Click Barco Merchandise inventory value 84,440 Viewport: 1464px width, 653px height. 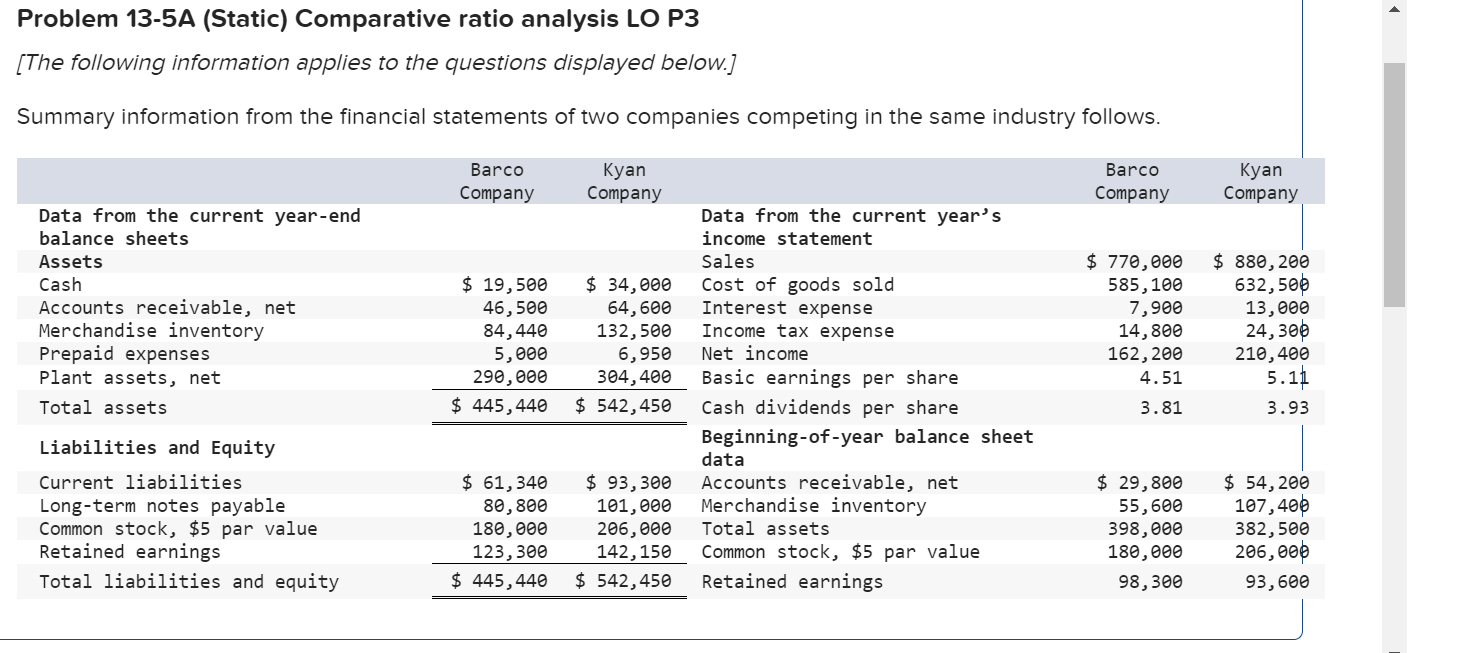(515, 331)
